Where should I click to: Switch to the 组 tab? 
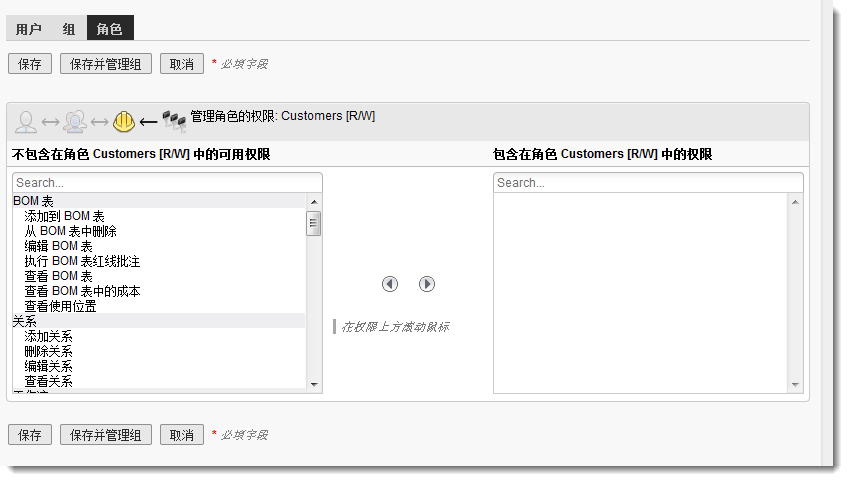[69, 29]
